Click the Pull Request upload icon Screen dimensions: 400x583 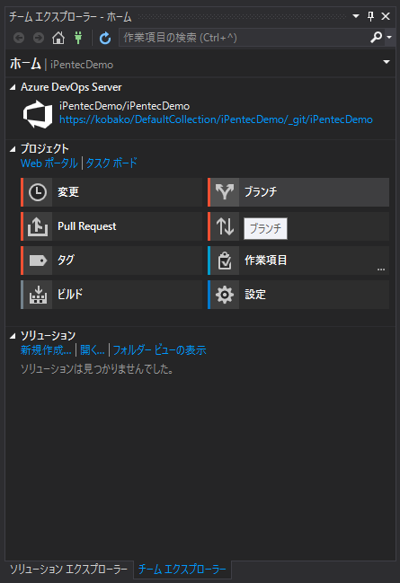pos(38,226)
